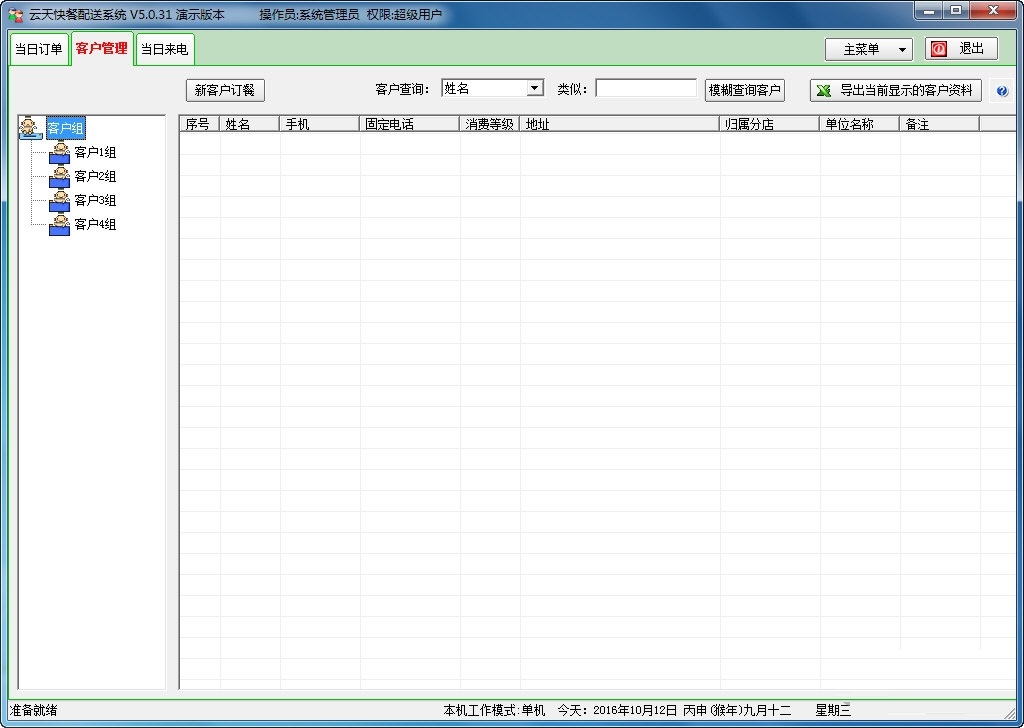Click the 客户2组 group icon
Screen dimensions: 1024x728
[x=59, y=176]
